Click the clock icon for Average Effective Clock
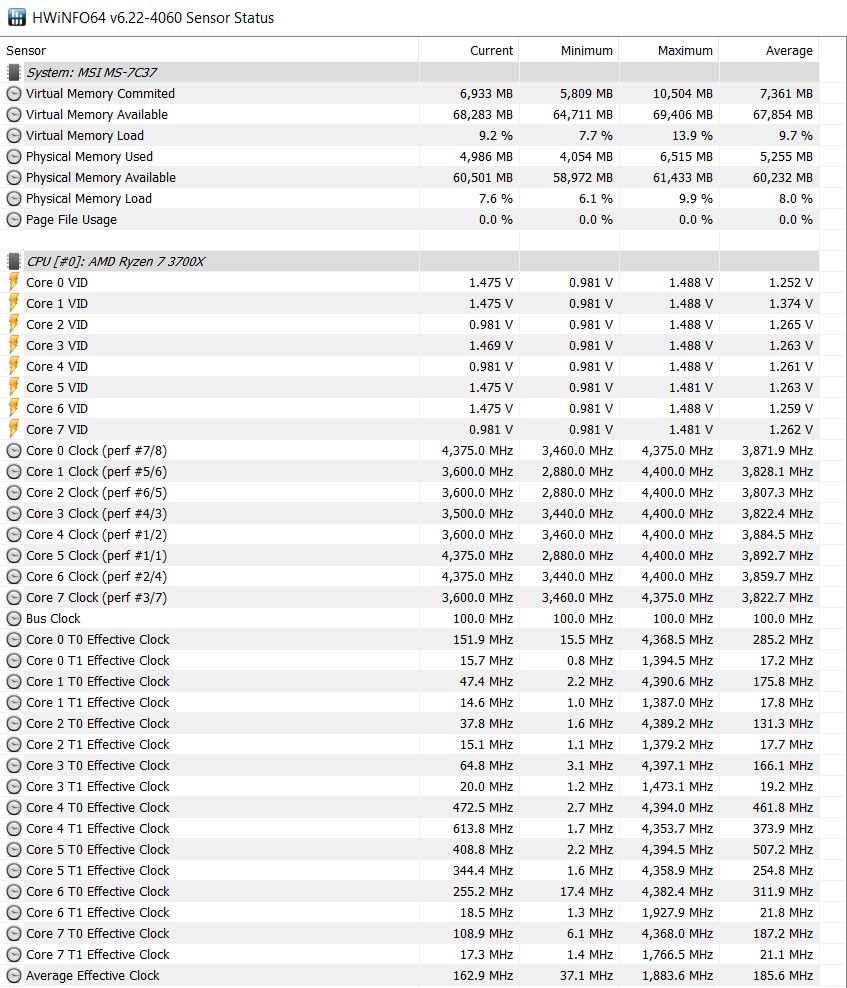This screenshot has width=847, height=988. tap(14, 975)
